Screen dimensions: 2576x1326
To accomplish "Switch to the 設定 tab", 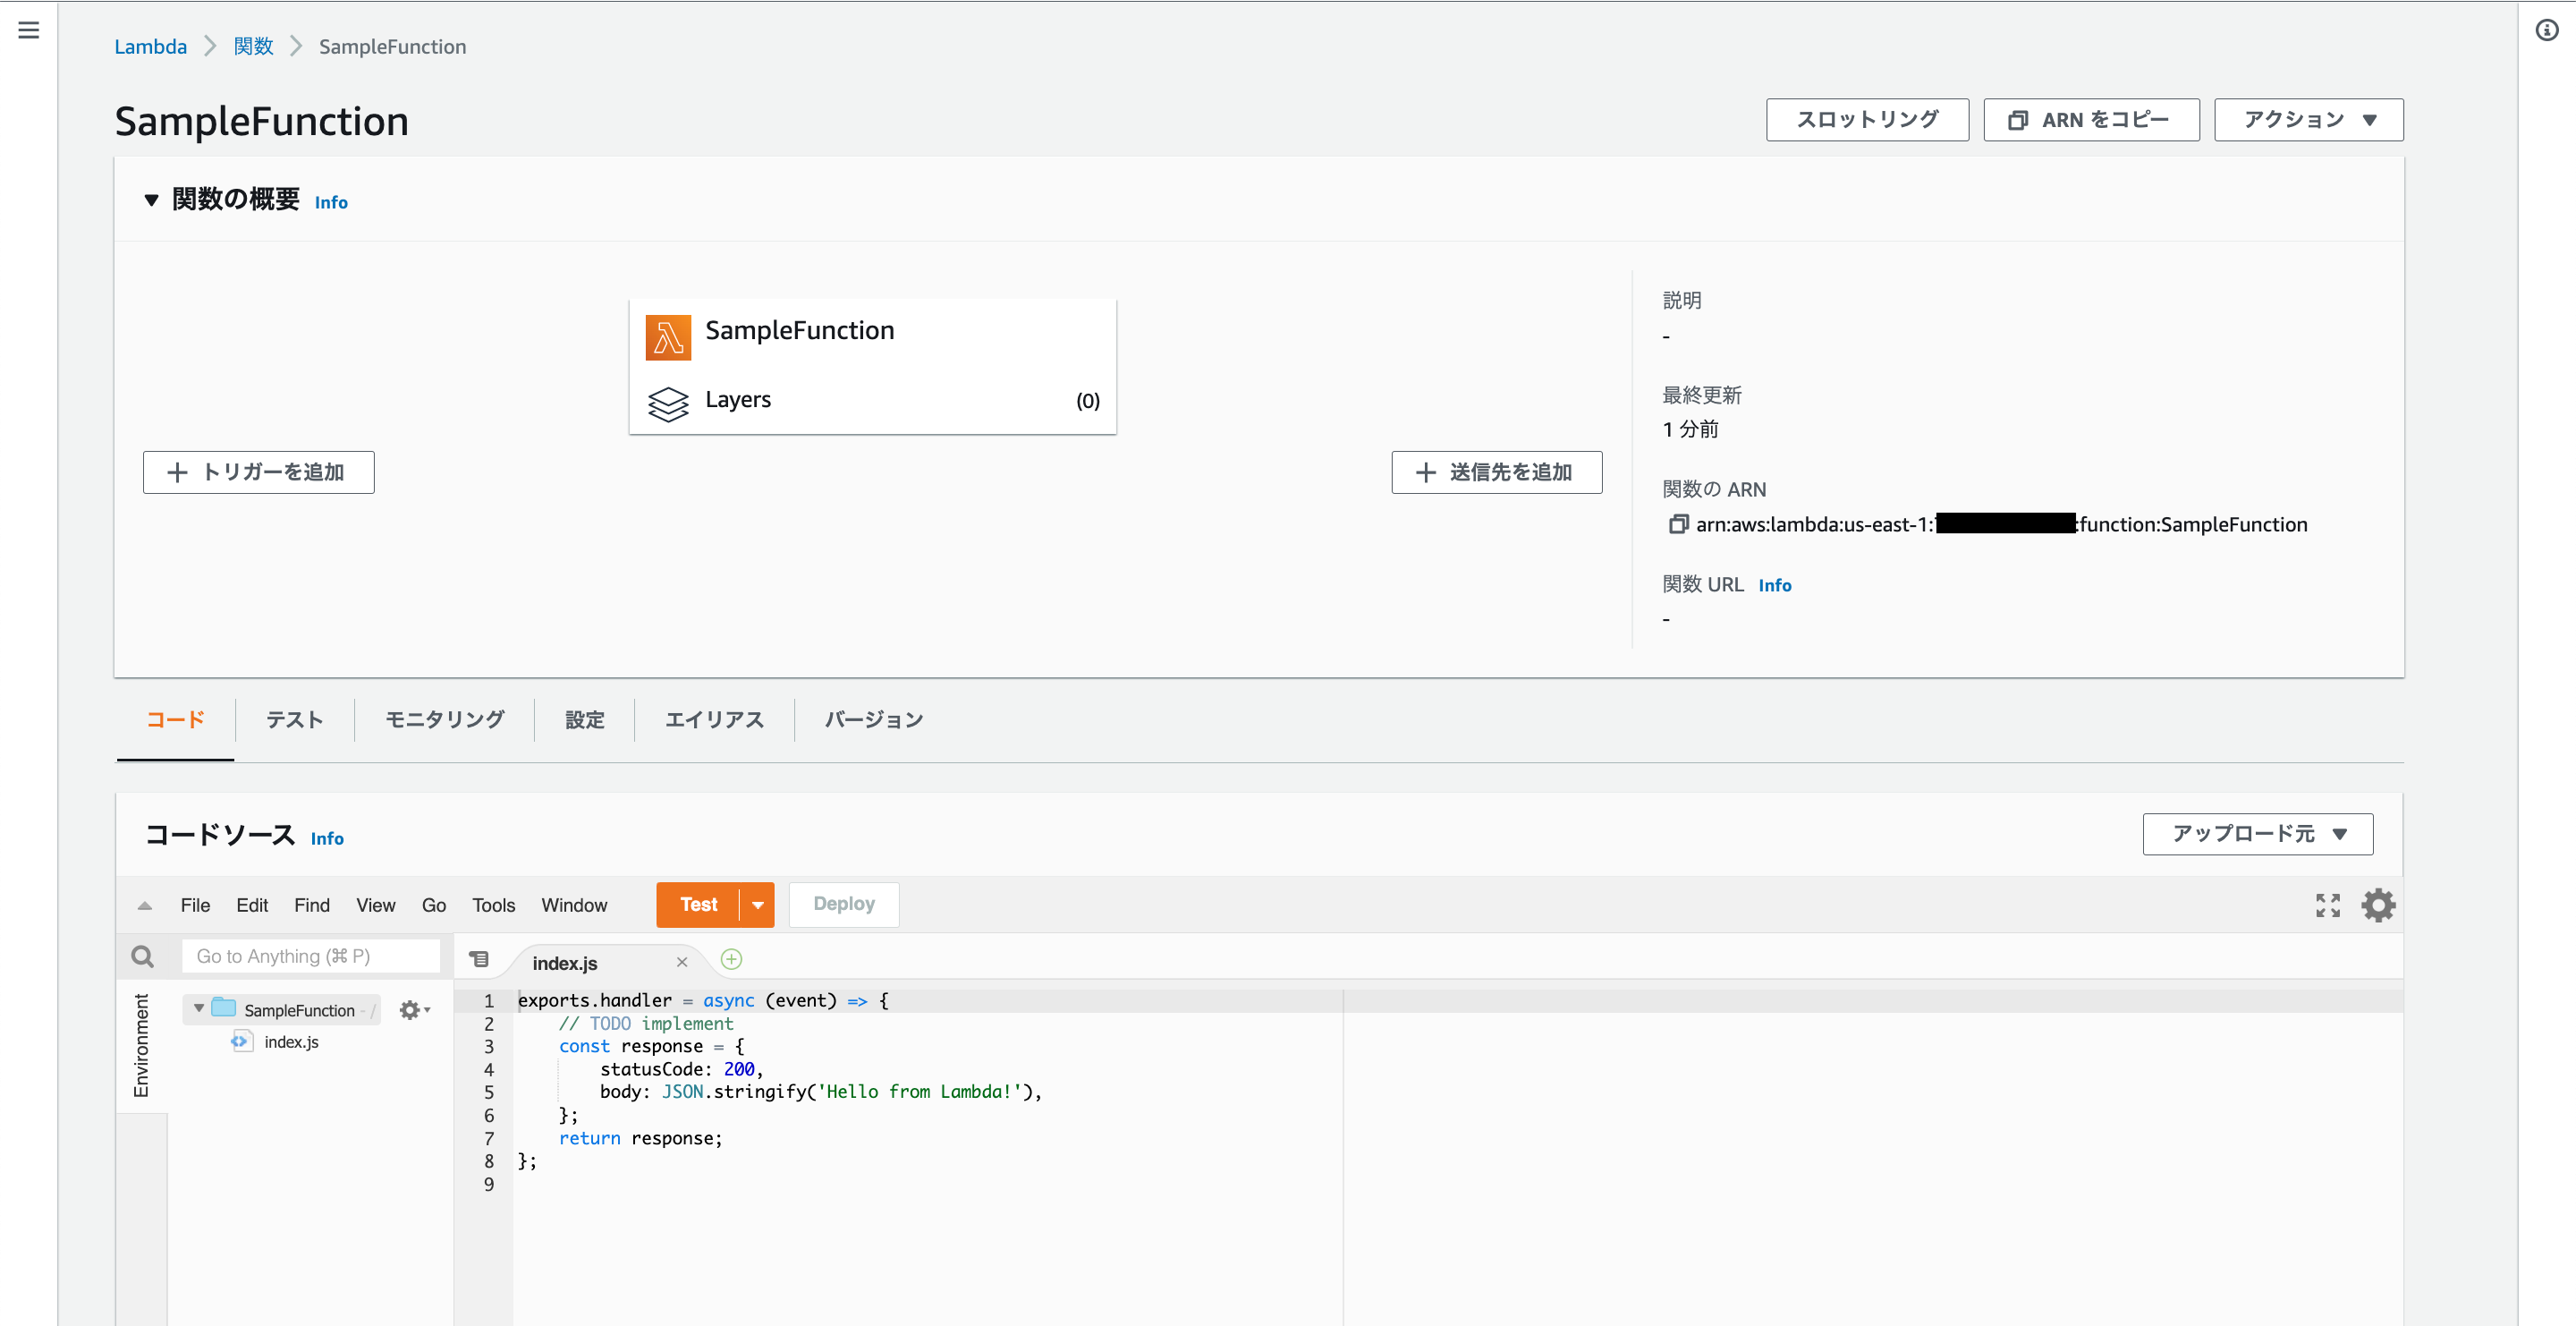I will [x=584, y=720].
